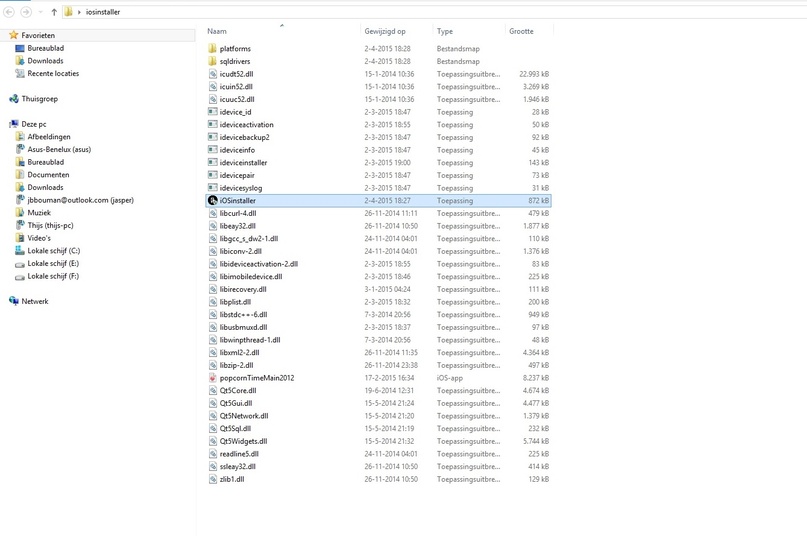
Task: Select Lokale schijf (E:) drive
Action: click(x=53, y=264)
